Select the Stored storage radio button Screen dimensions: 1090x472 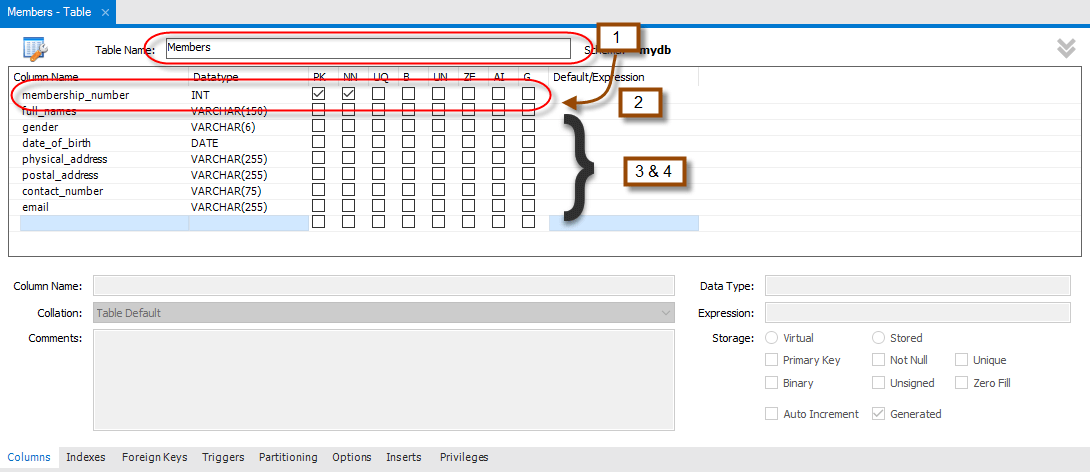click(x=879, y=338)
